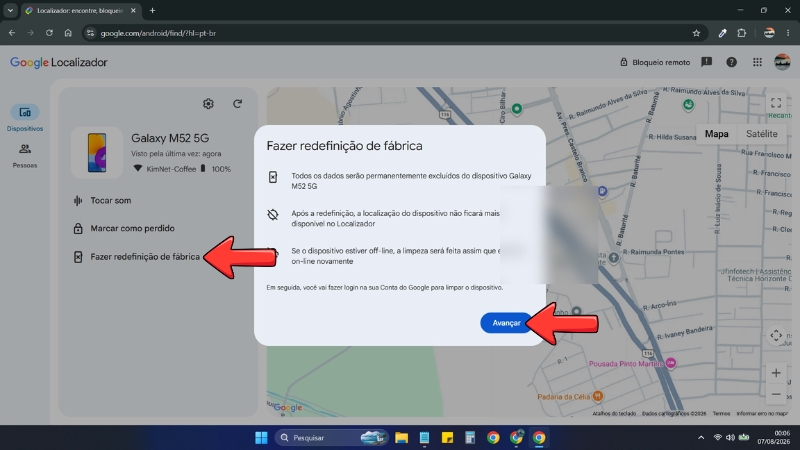
Task: Open the Chrome three-dot menu
Action: point(788,33)
